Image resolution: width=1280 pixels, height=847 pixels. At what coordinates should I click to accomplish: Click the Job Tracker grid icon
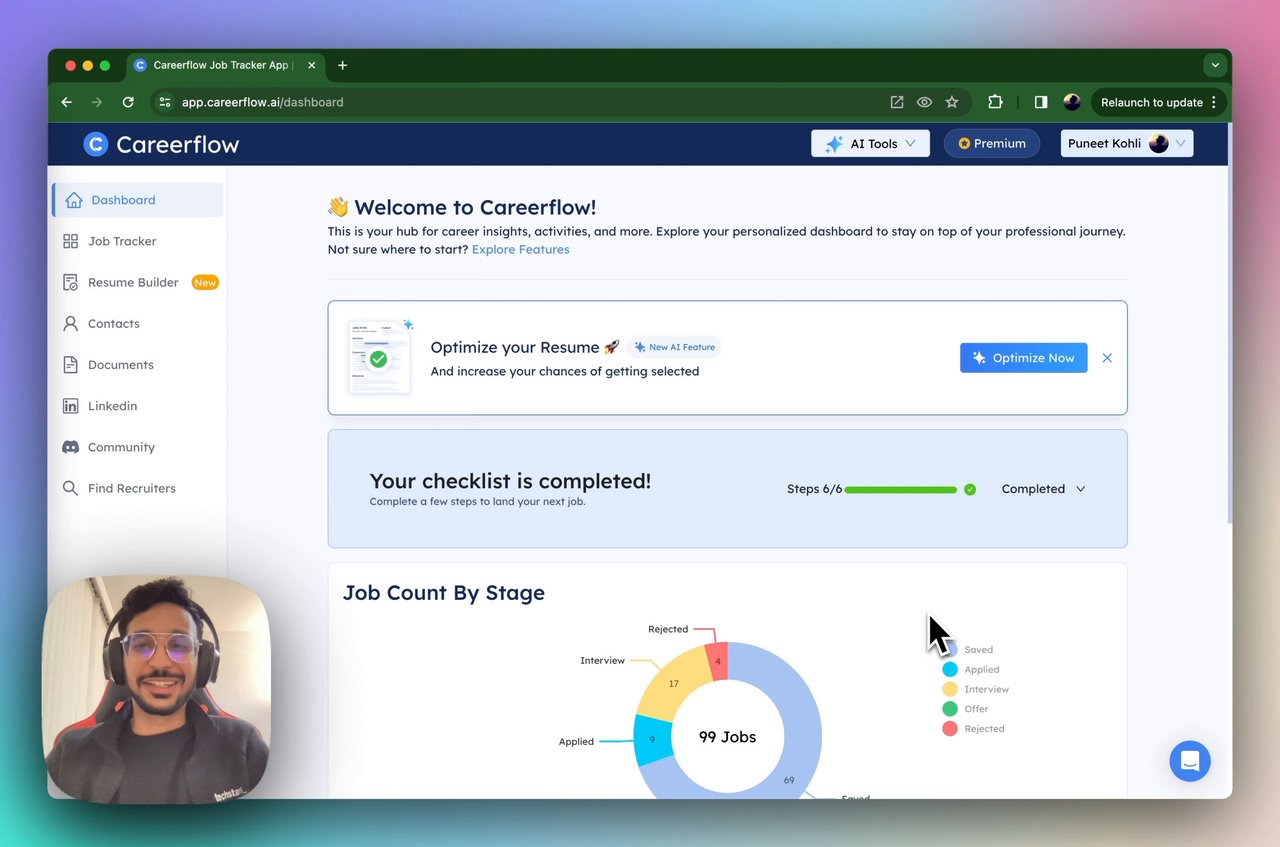(x=70, y=241)
